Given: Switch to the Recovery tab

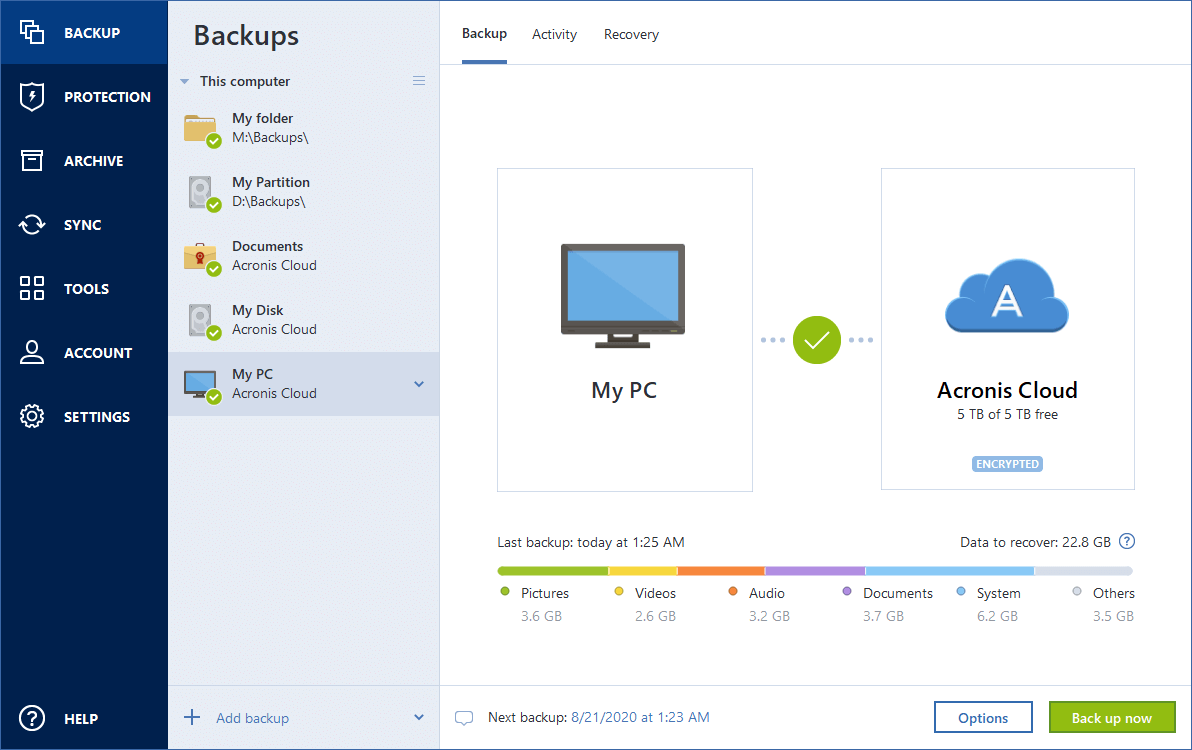Looking at the screenshot, I should (x=631, y=33).
